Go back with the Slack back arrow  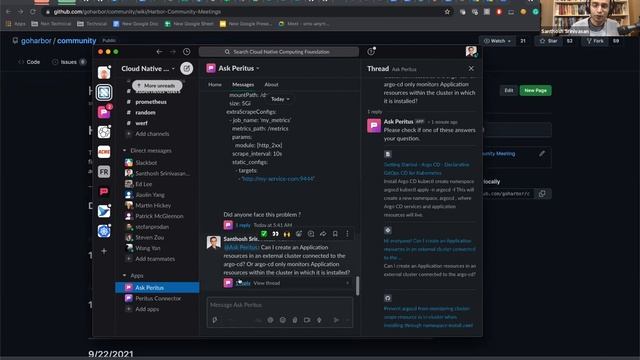click(x=159, y=52)
